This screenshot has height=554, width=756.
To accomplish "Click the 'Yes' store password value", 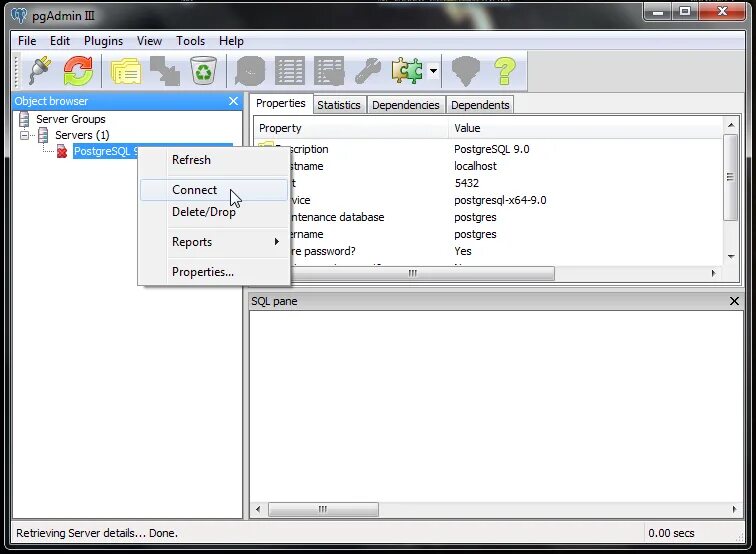I will (463, 251).
